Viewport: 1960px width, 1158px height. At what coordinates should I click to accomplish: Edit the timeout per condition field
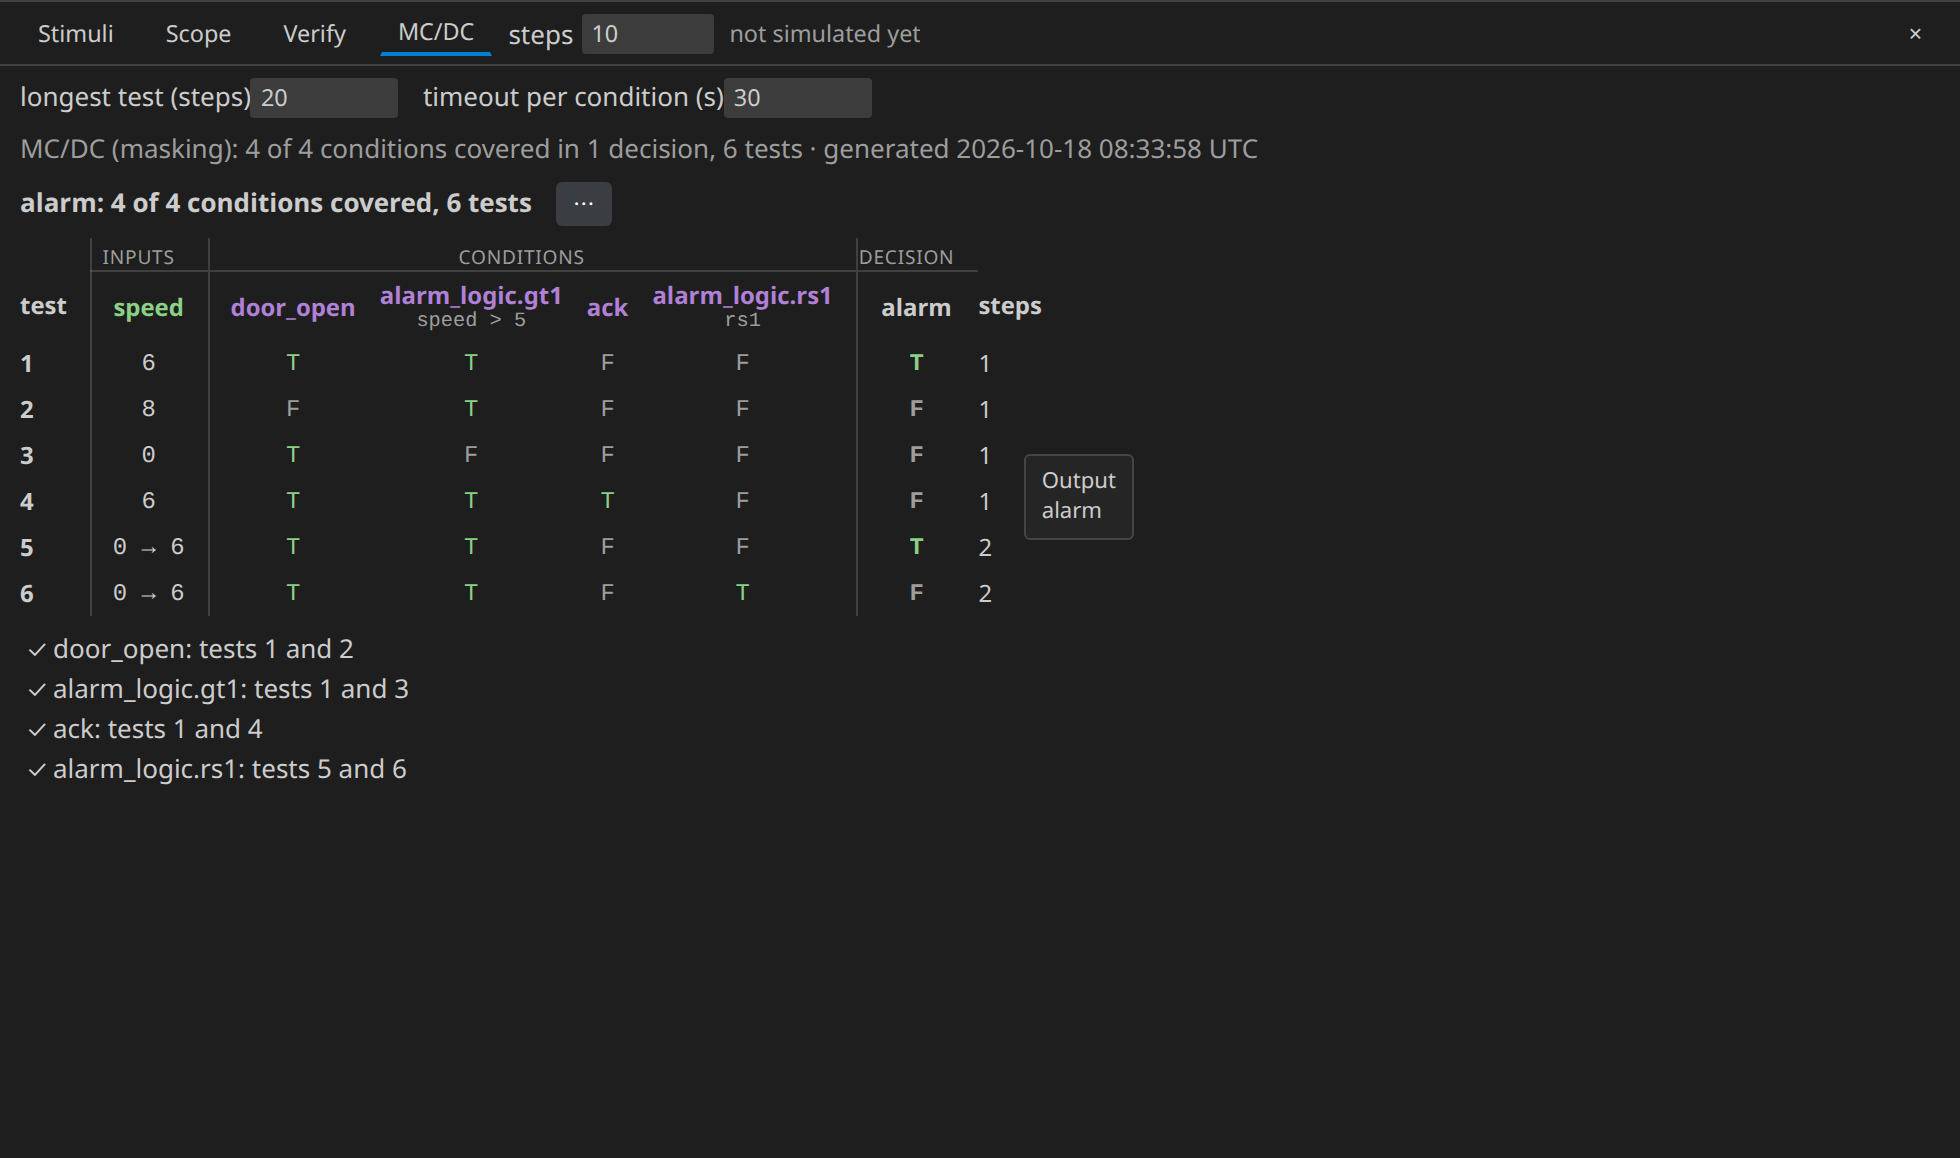tap(797, 98)
